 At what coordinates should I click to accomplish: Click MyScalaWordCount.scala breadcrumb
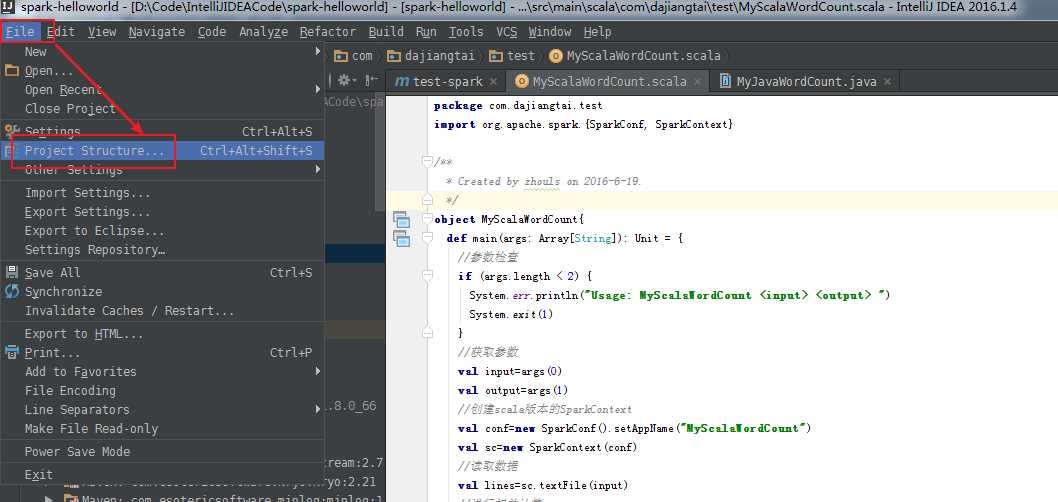tap(635, 56)
